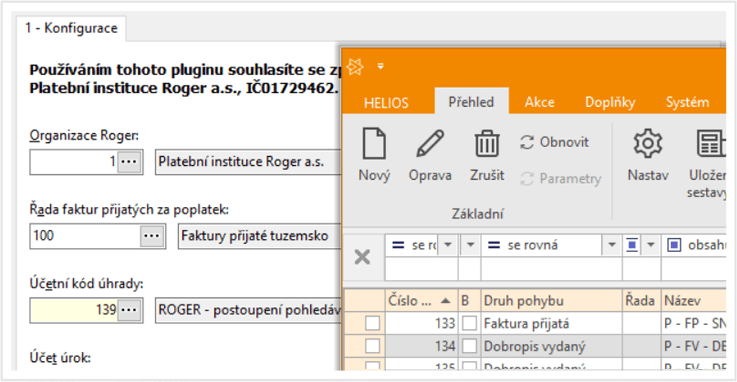The width and height of the screenshot is (737, 382).
Task: Browse Účetní kód úhrady ellipsis button
Action: coord(129,310)
